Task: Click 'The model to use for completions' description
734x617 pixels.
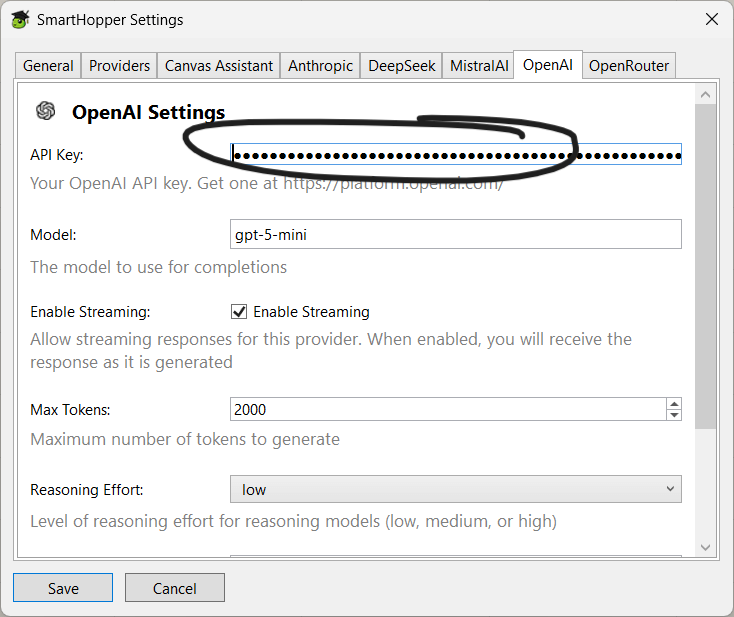Action: click(159, 267)
